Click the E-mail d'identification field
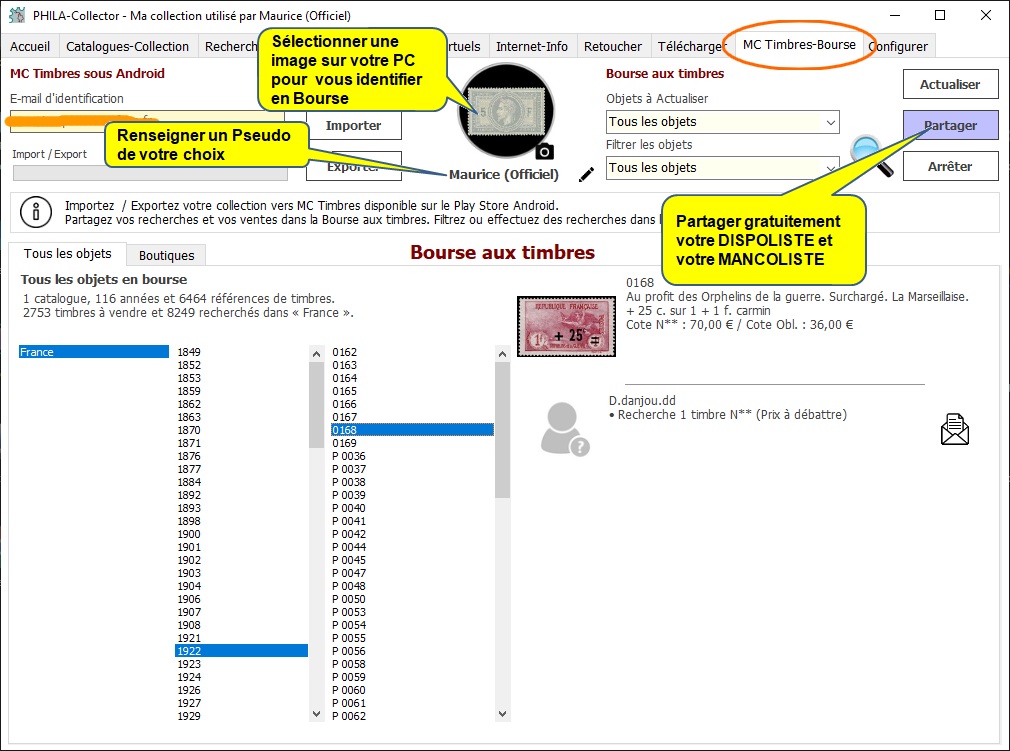The height and width of the screenshot is (751, 1010). pyautogui.click(x=147, y=121)
